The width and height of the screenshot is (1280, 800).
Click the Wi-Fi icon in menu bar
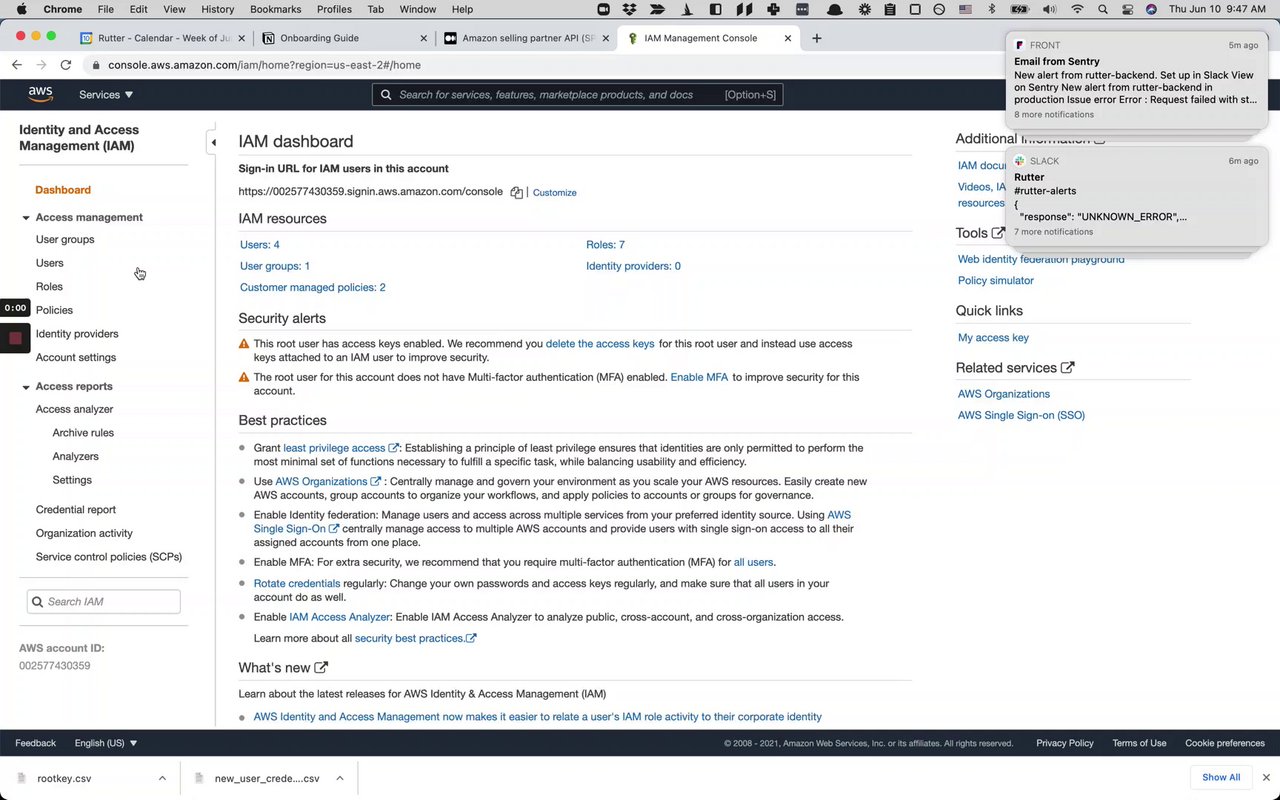[1077, 9]
